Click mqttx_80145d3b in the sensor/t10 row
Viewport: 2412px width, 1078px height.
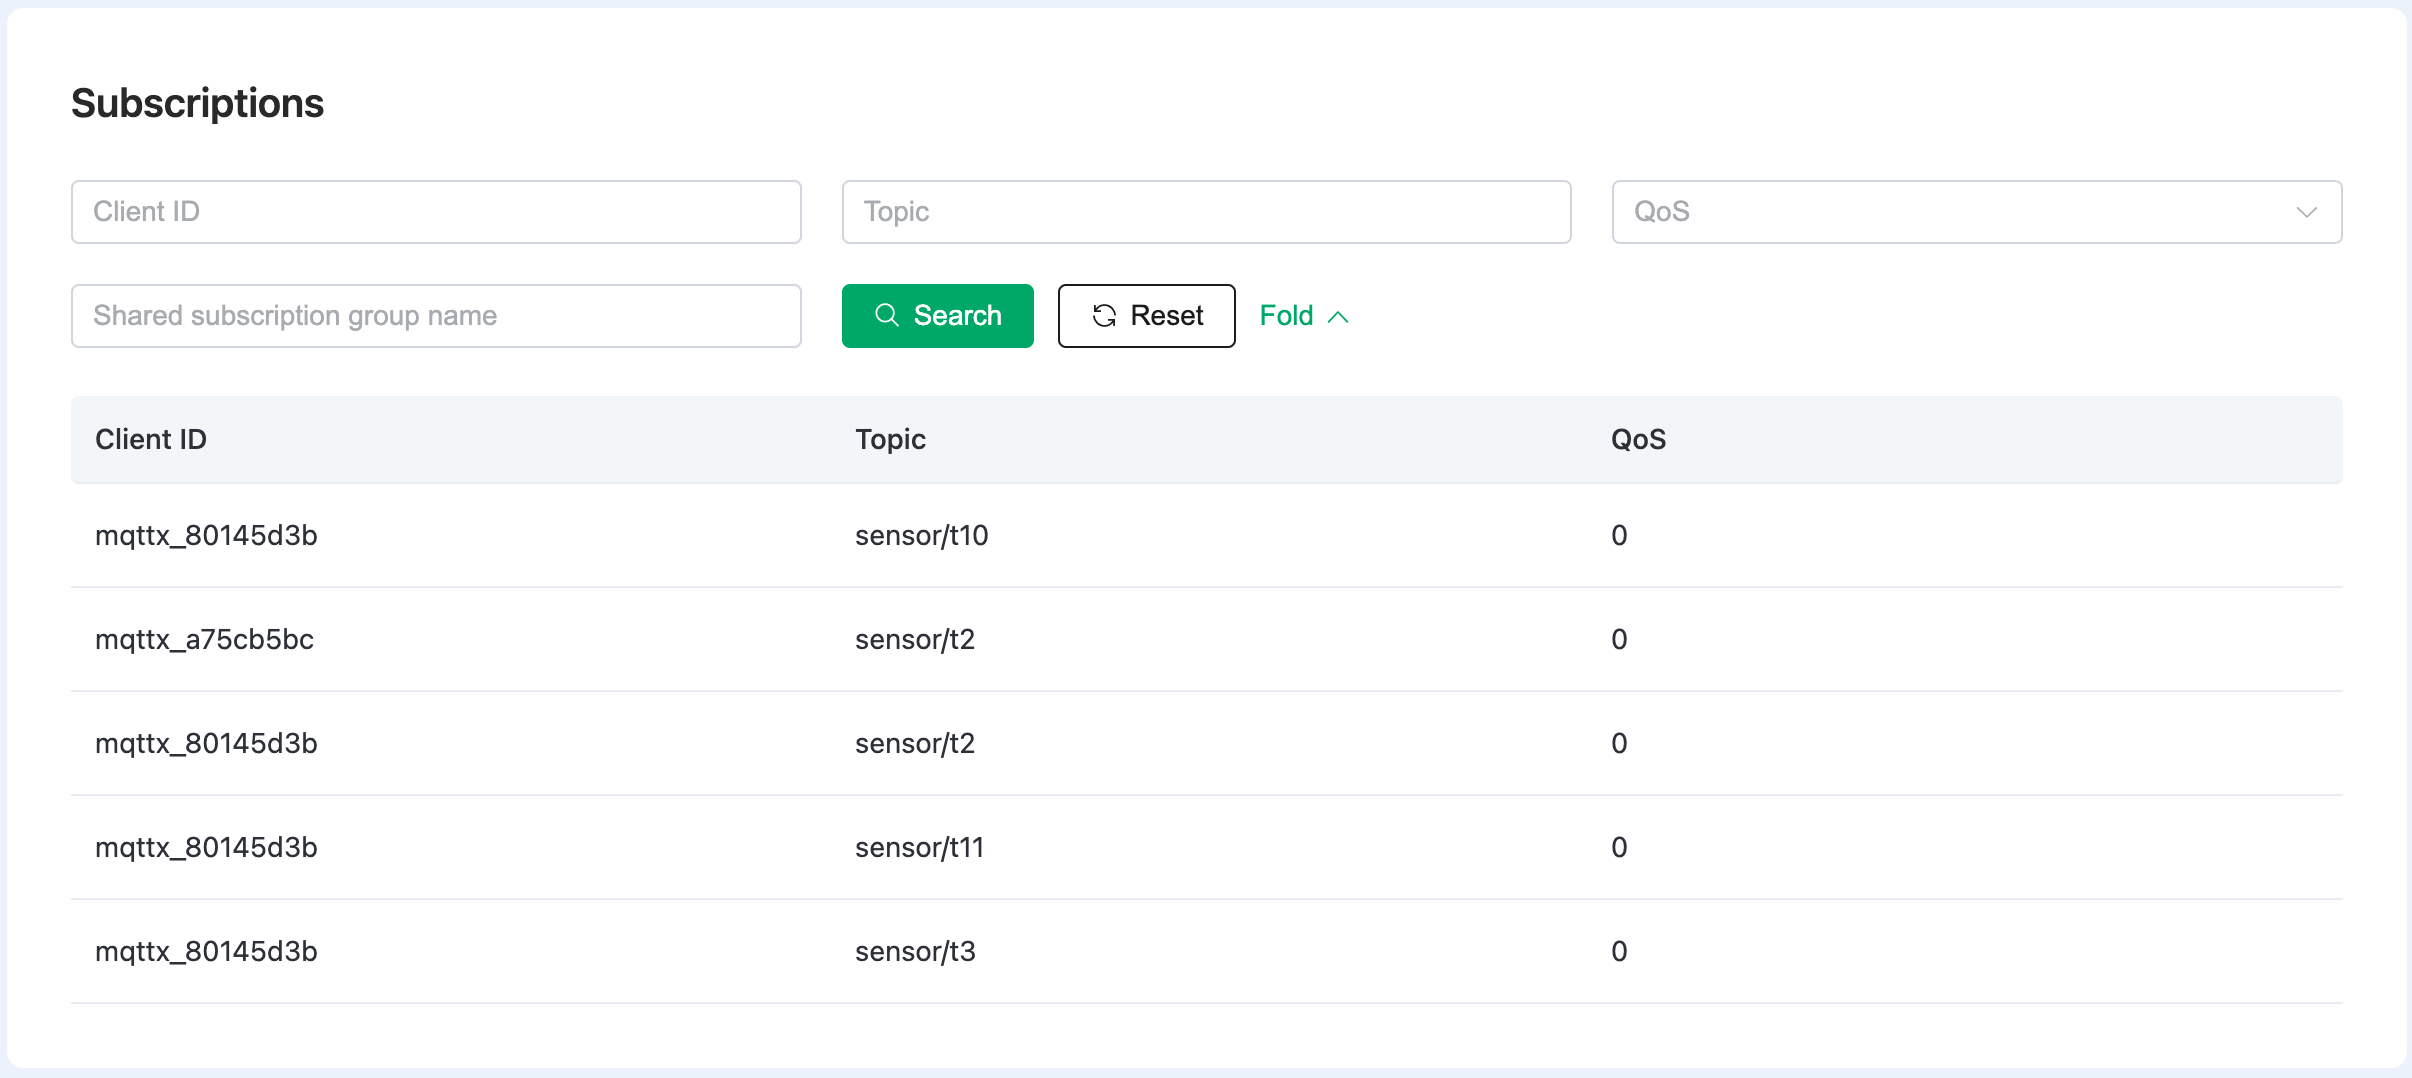(x=206, y=535)
